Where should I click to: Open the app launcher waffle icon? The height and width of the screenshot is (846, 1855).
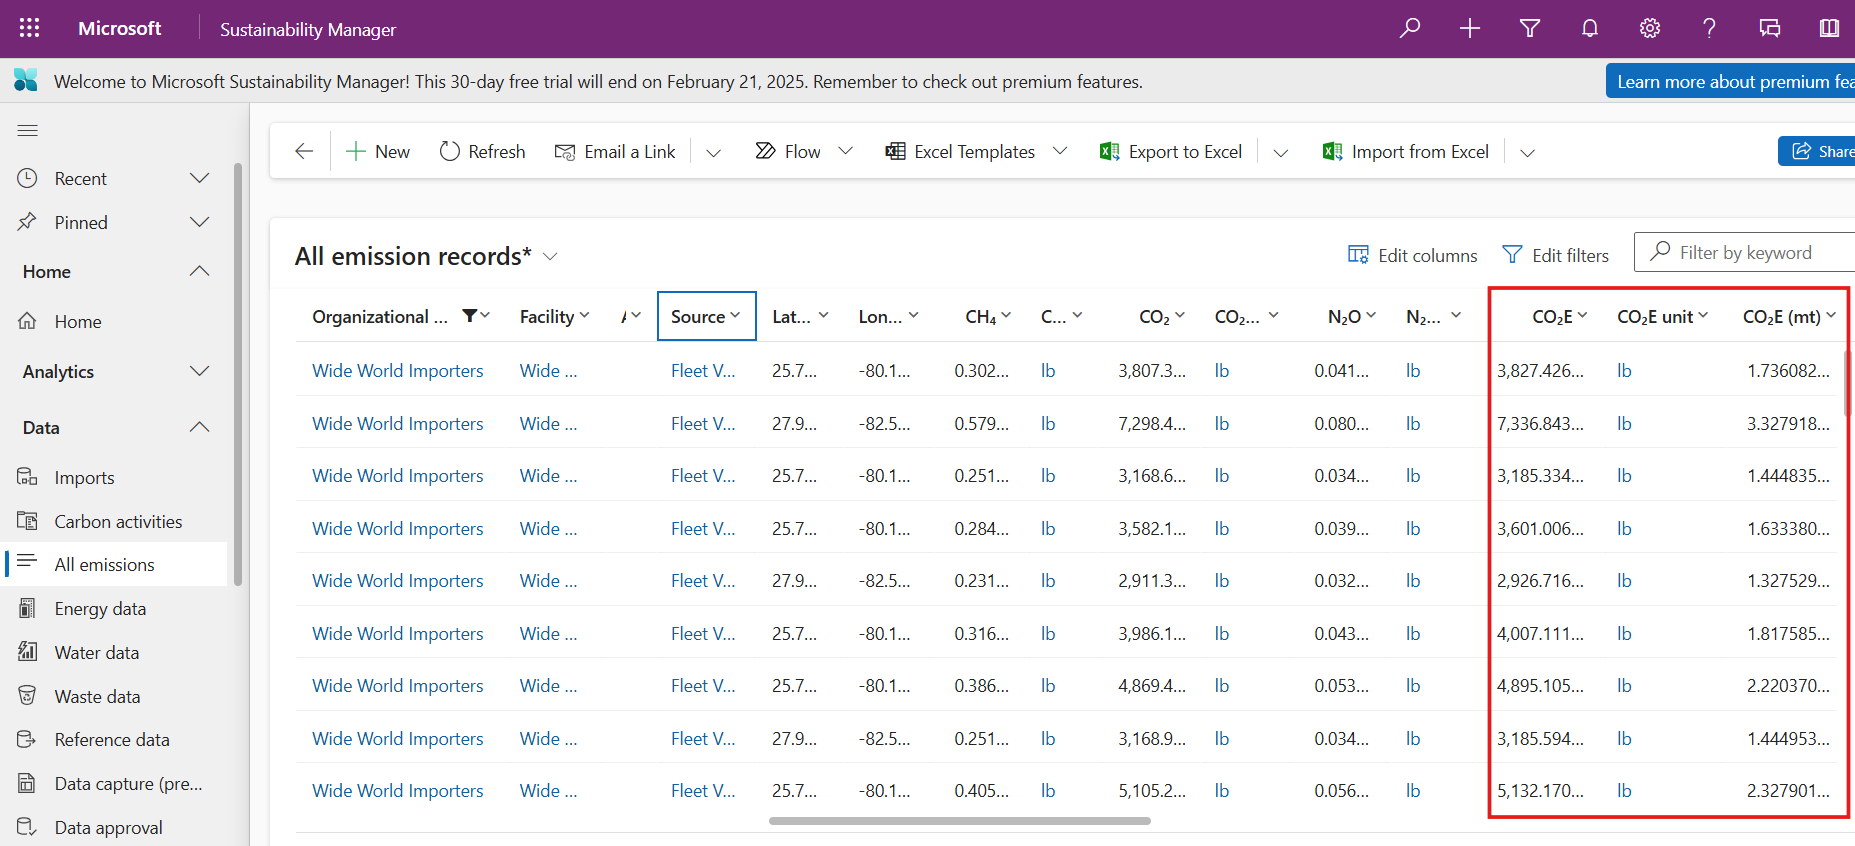[x=30, y=28]
